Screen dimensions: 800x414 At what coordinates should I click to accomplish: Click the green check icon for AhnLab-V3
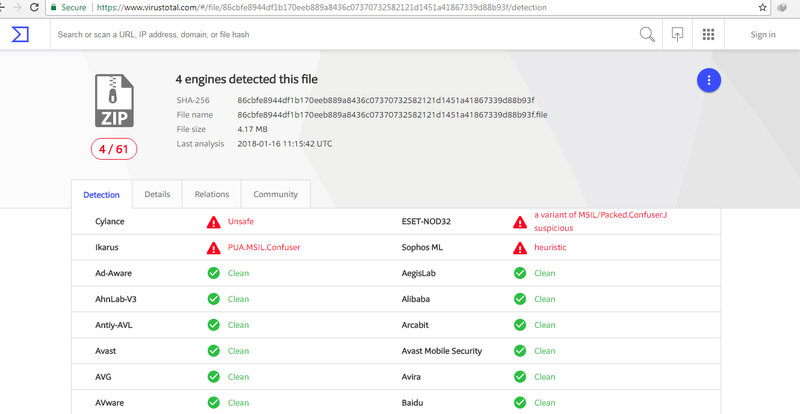pos(213,299)
